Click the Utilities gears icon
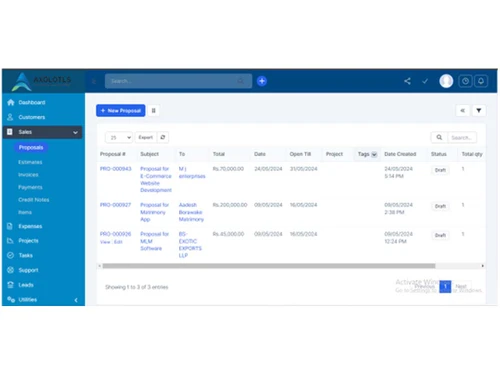 point(11,299)
